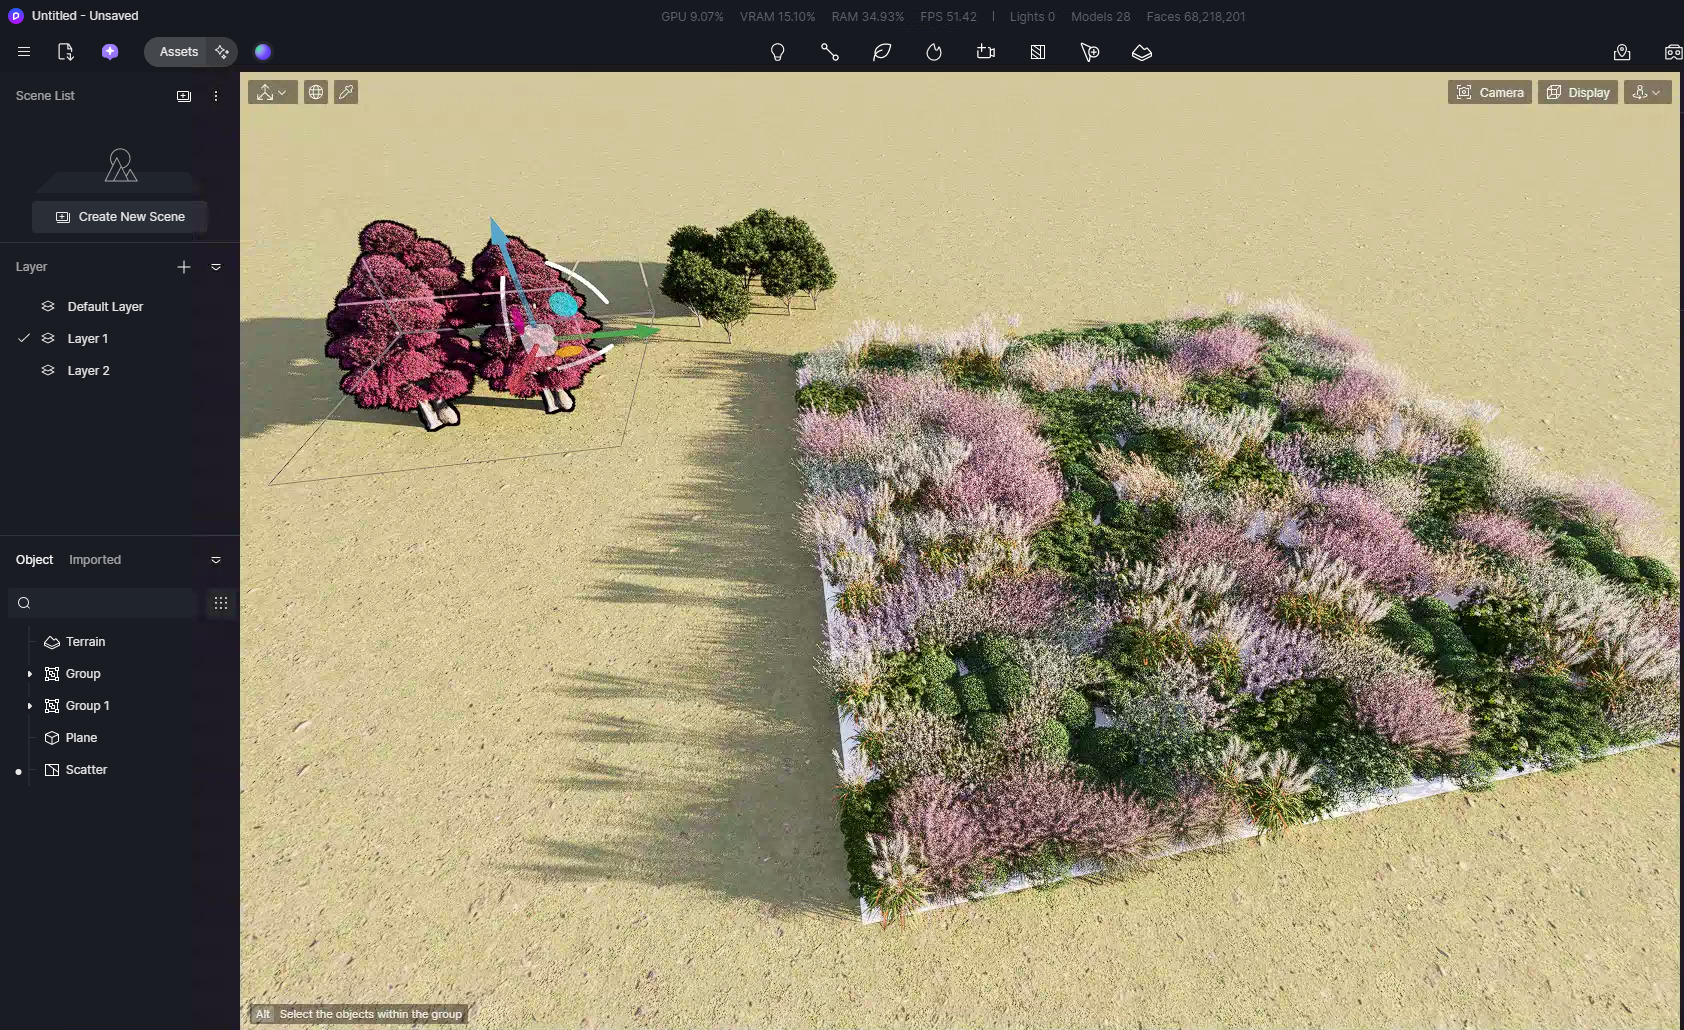
Task: Expand the Group 1 tree item arrow
Action: tap(30, 706)
